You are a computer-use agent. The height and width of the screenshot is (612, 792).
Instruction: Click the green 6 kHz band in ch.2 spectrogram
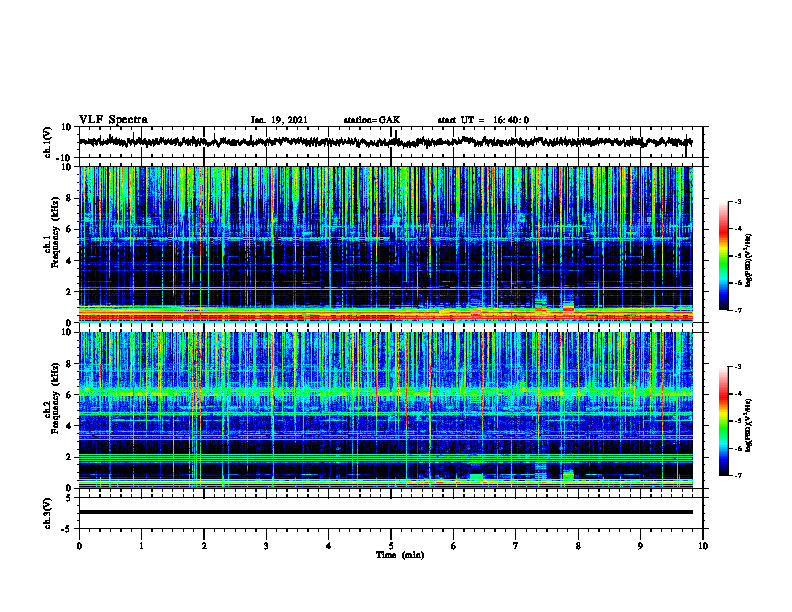[x=386, y=392]
